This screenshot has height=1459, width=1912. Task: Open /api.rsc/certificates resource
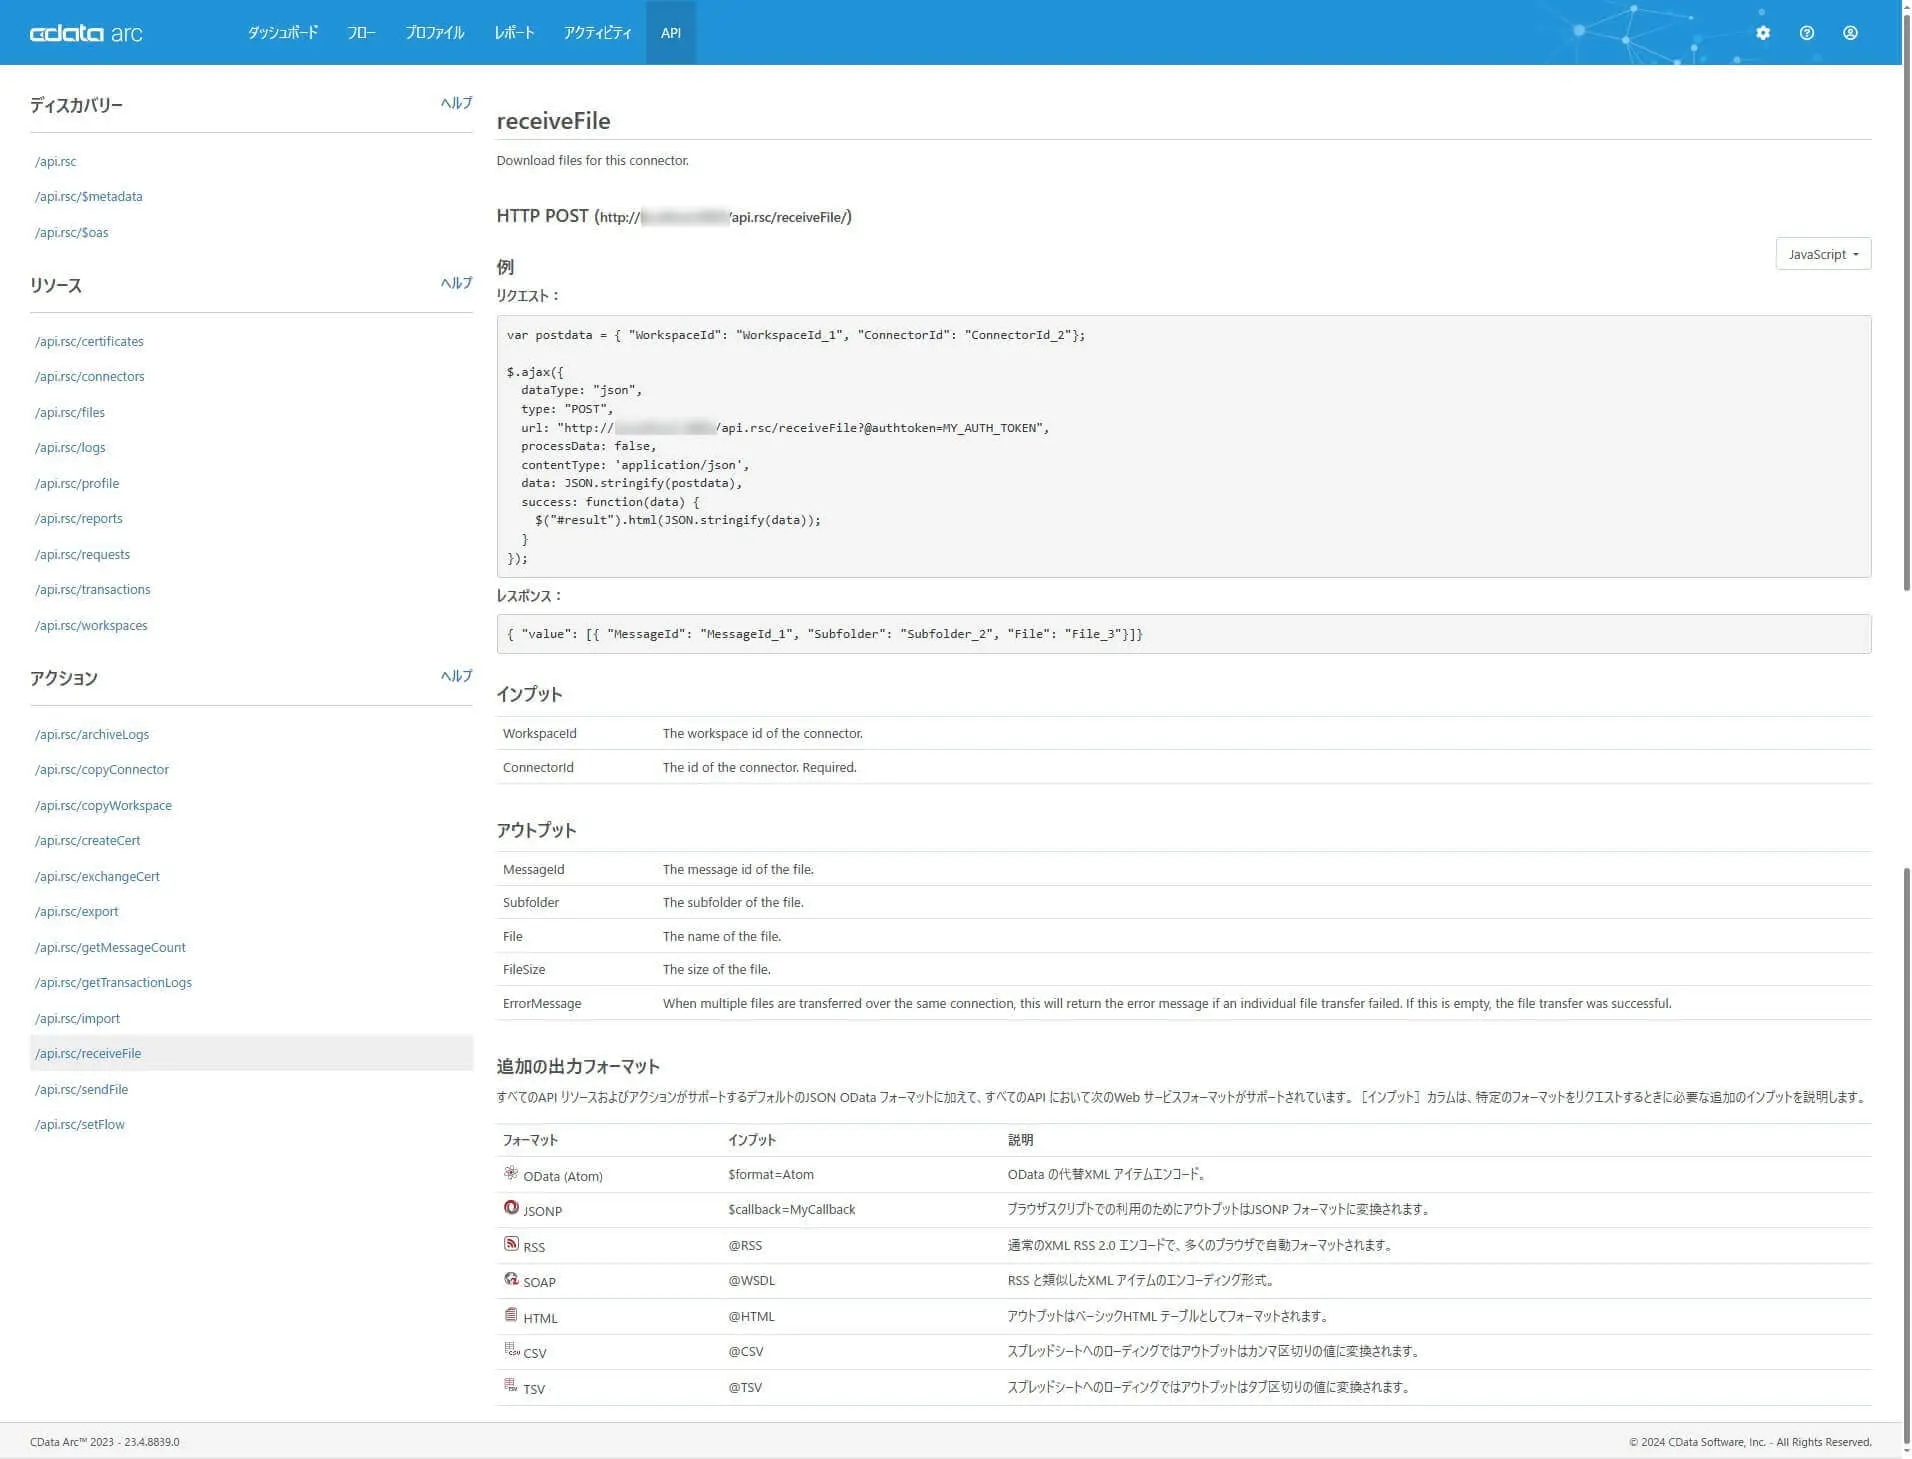tap(89, 341)
